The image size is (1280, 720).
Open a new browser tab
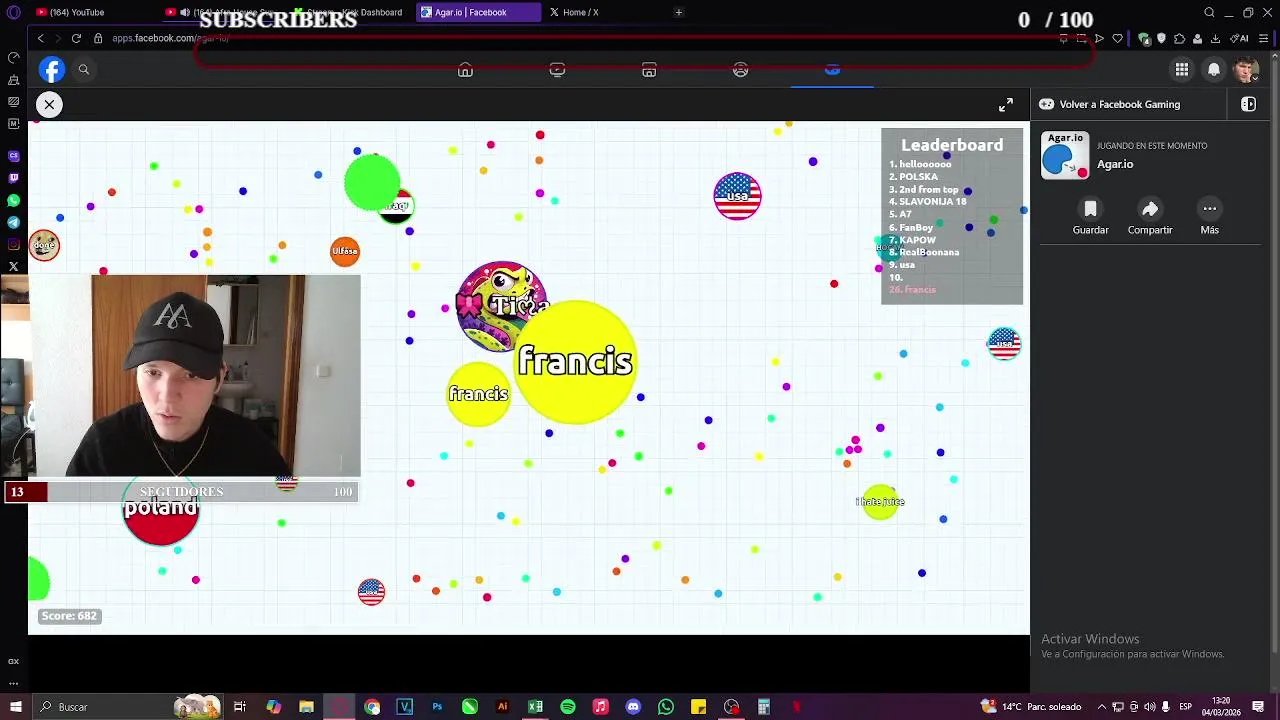678,12
